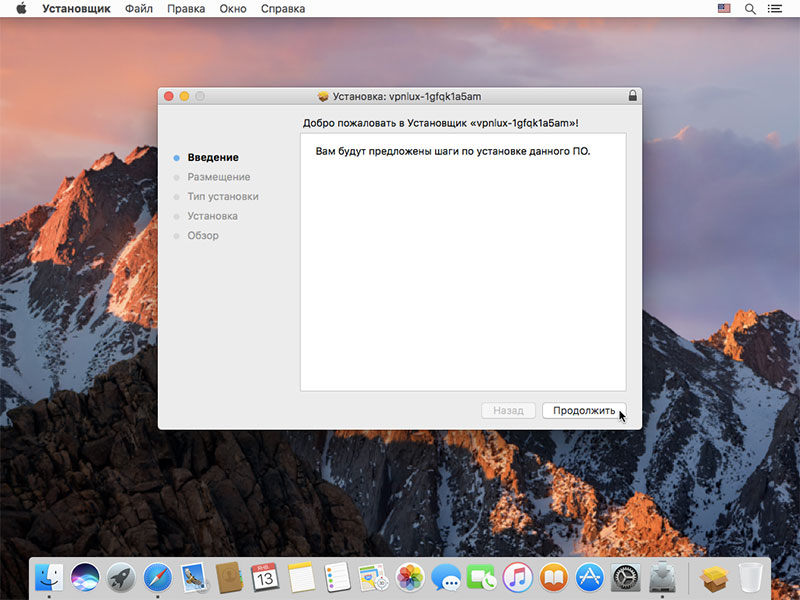Viewport: 800px width, 600px height.
Task: Open the Правка menu
Action: pos(186,9)
